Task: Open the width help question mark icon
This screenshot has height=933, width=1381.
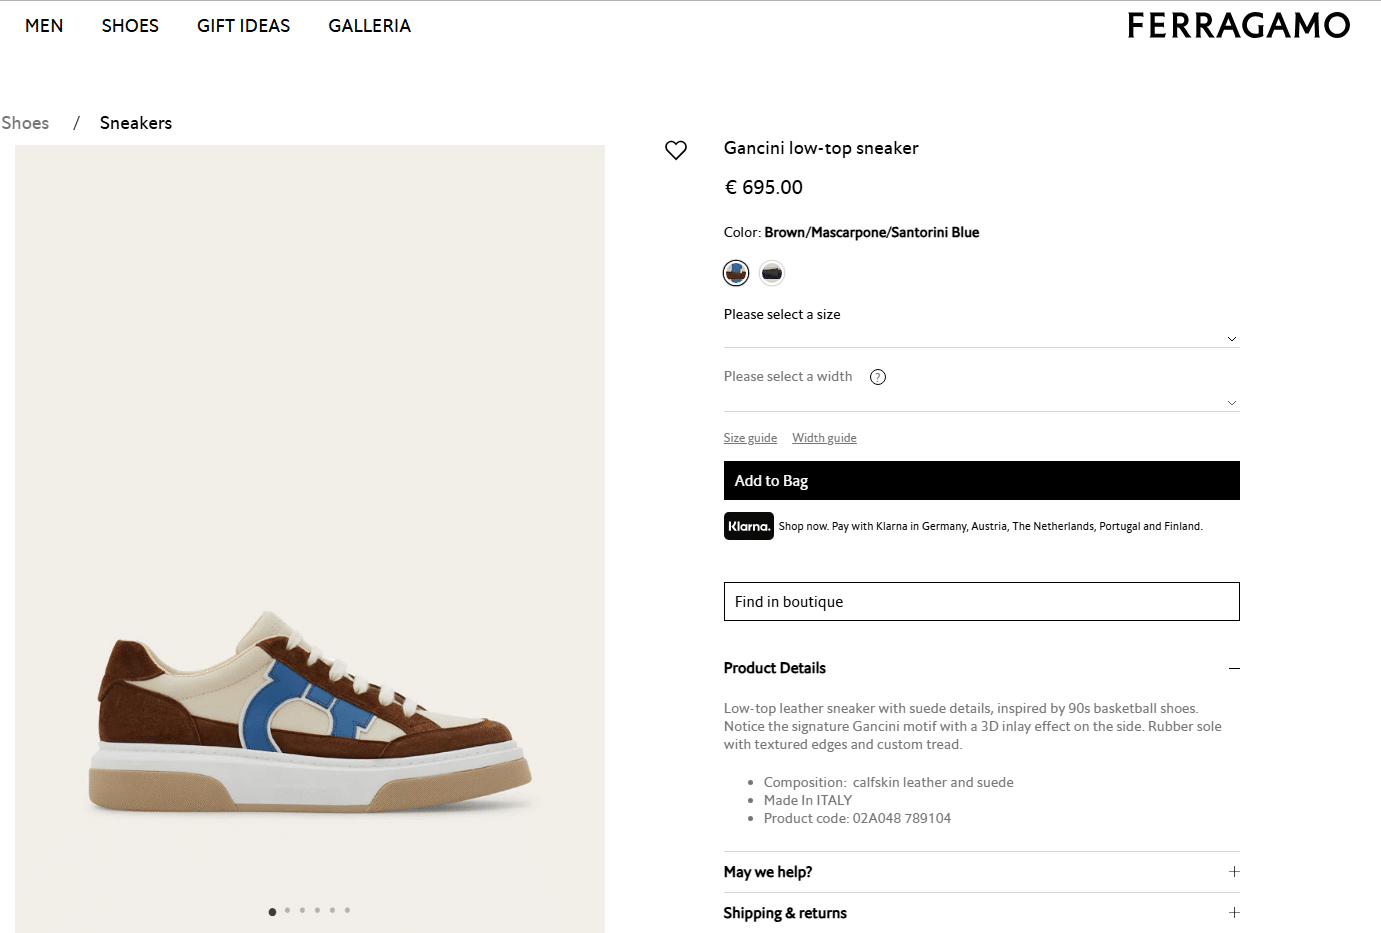Action: click(x=878, y=377)
